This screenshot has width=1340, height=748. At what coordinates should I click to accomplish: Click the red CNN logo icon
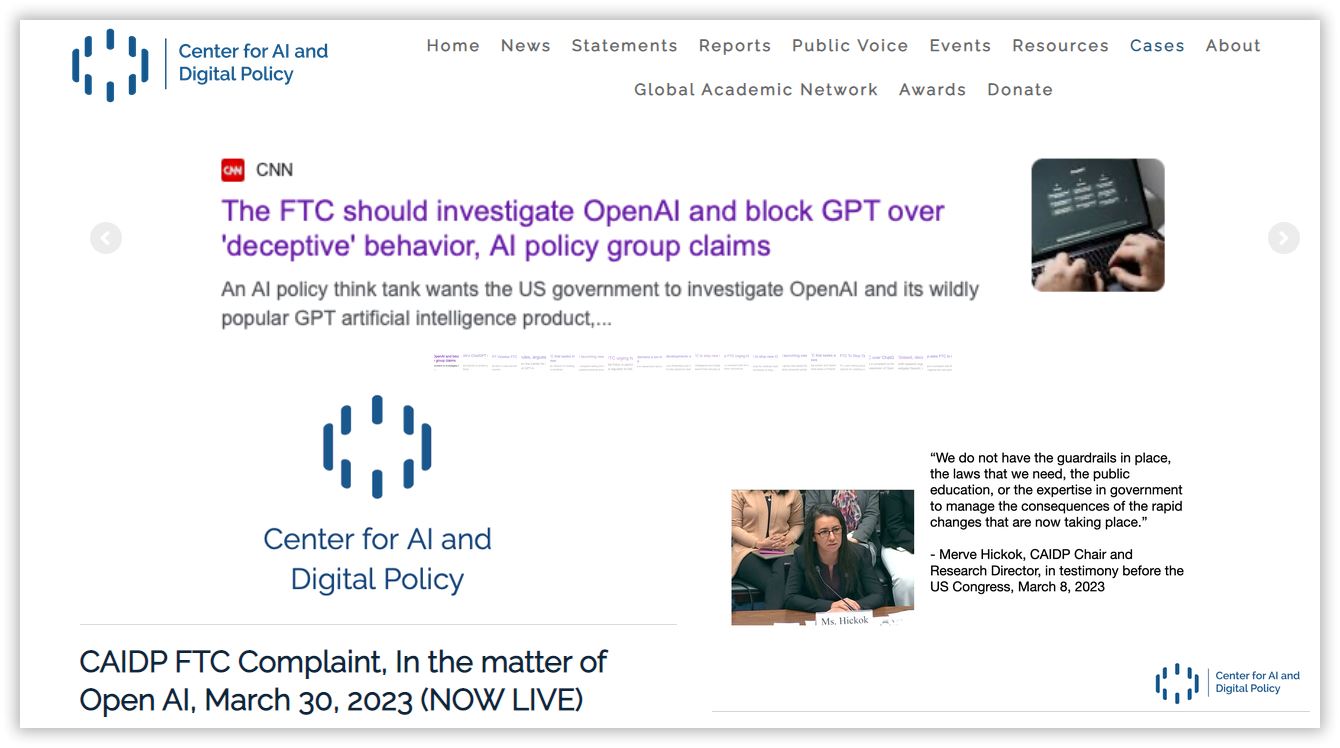click(233, 170)
